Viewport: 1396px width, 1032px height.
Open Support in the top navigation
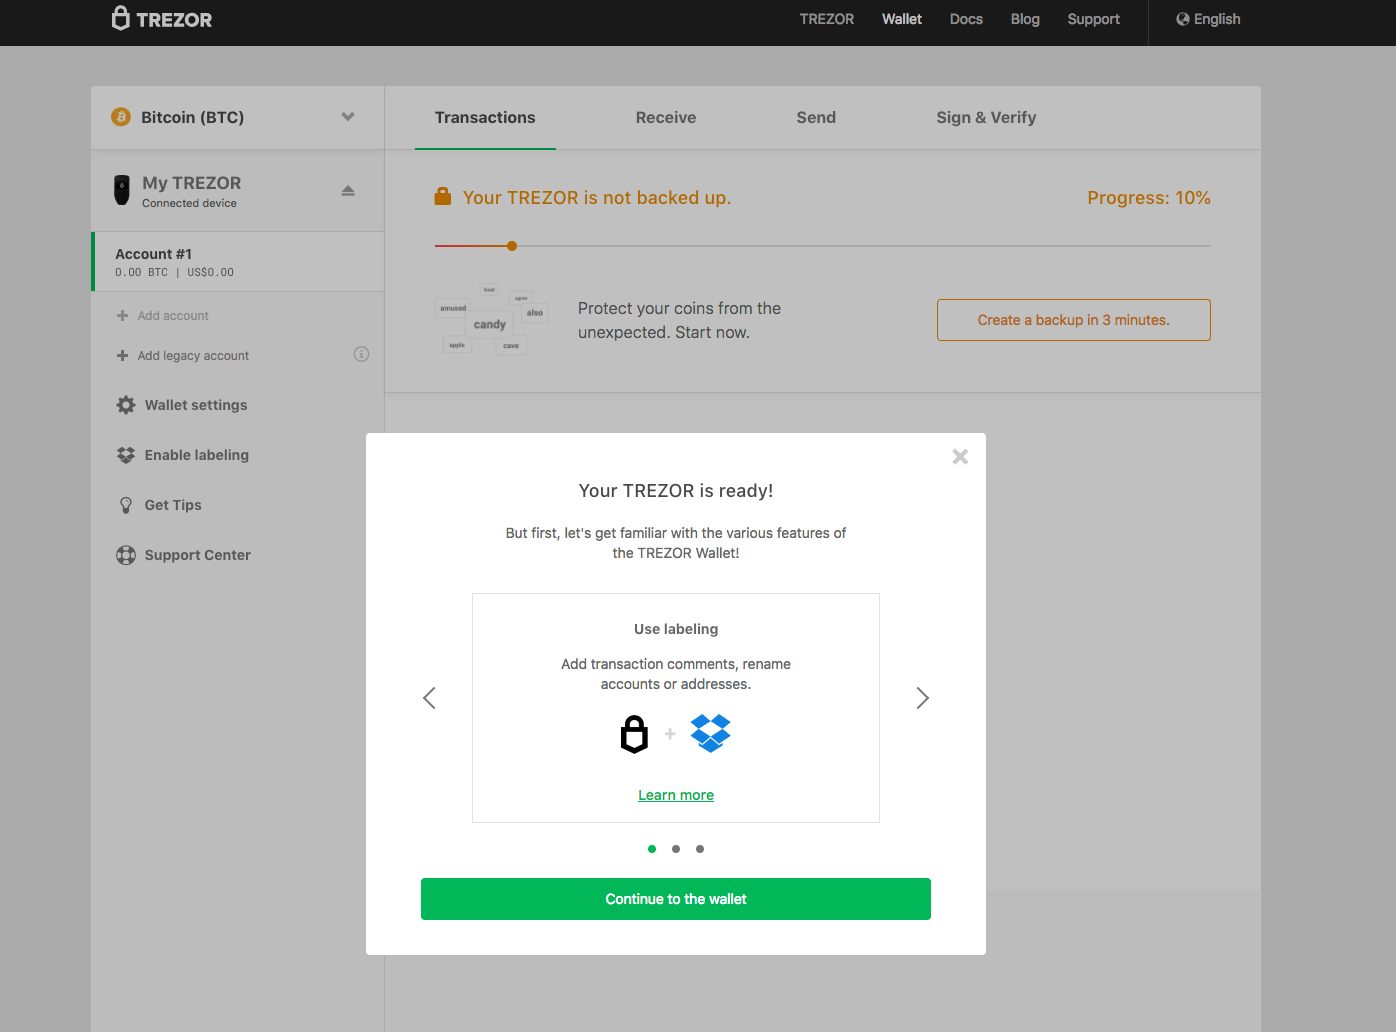1093,19
